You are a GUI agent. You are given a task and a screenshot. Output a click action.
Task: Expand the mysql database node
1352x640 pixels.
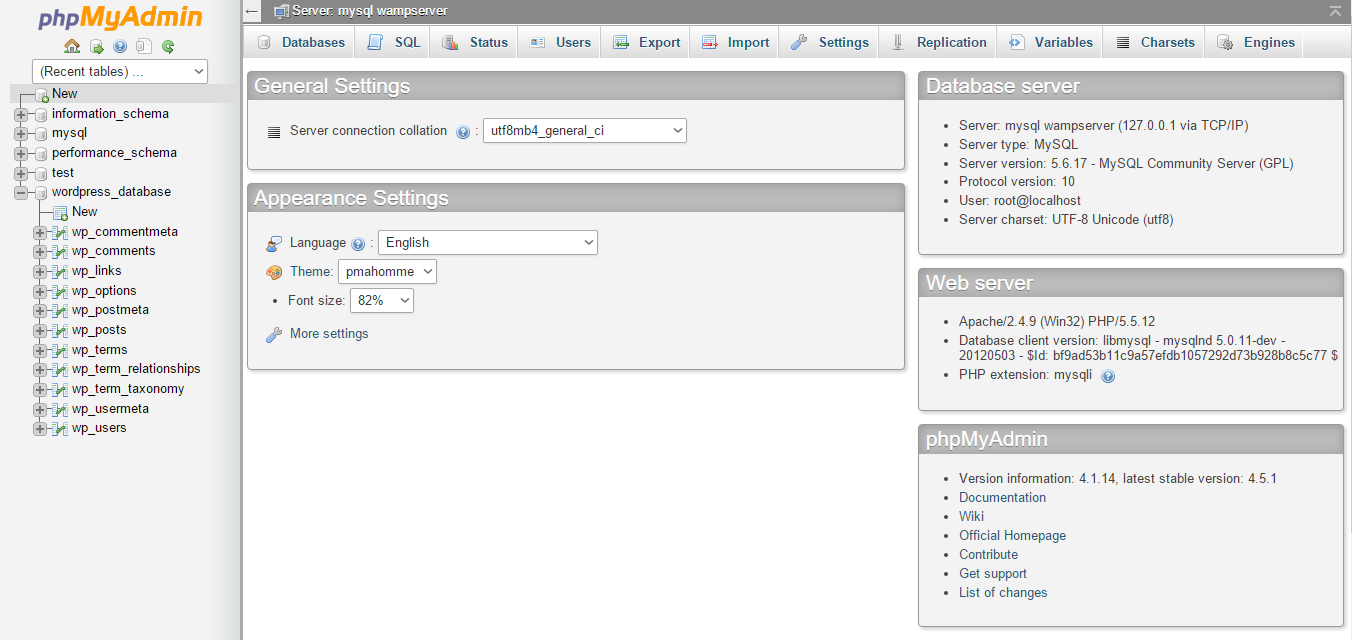(21, 134)
